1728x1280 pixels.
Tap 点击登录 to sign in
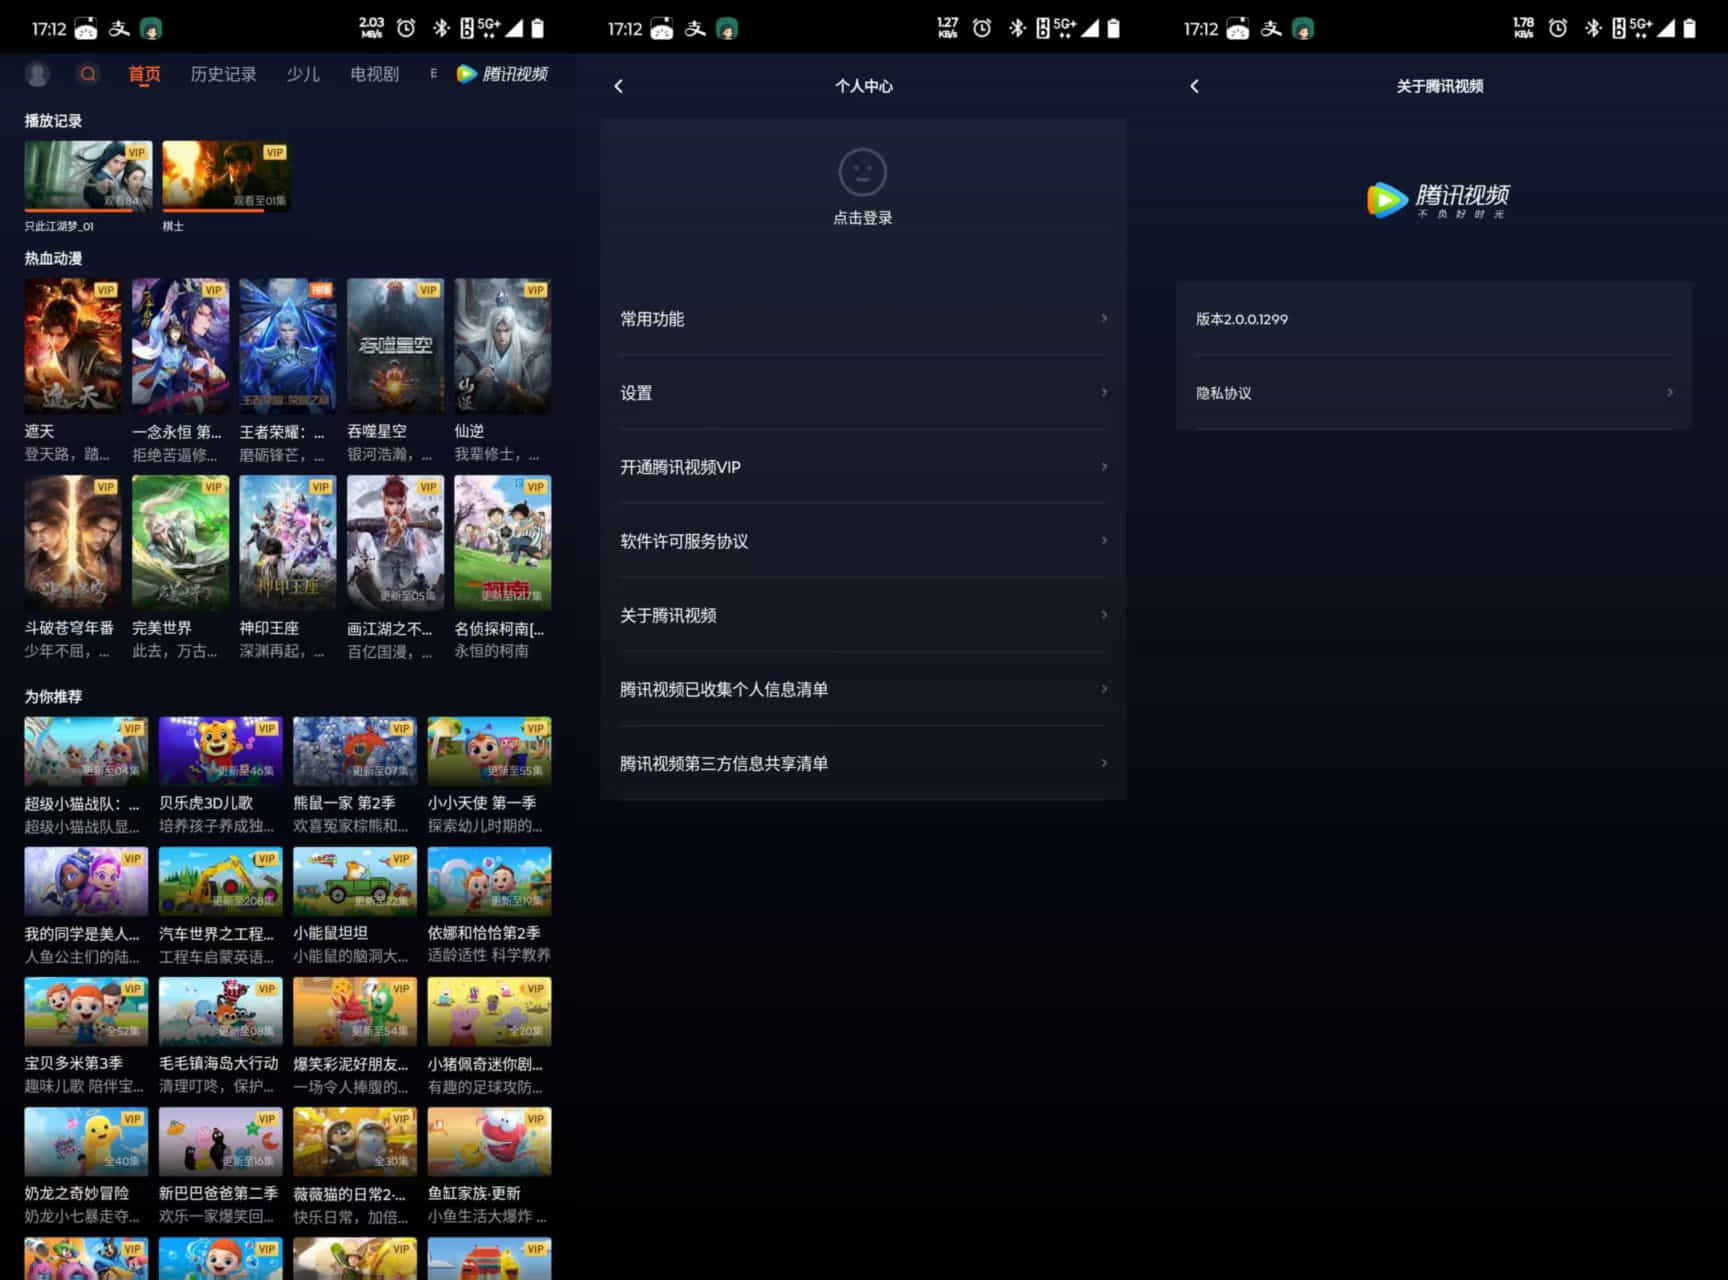[862, 218]
